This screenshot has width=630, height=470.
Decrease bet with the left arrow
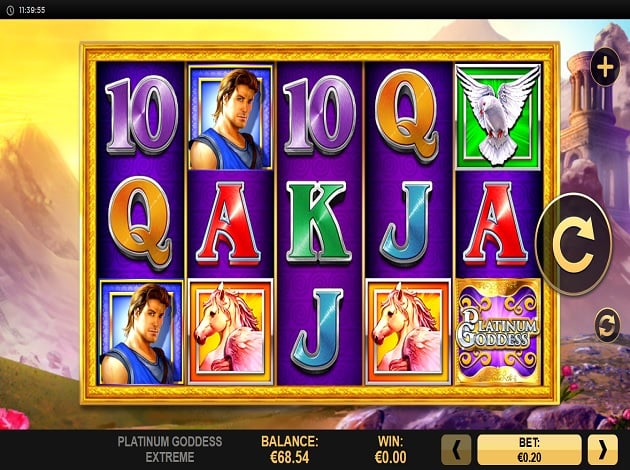[456, 450]
